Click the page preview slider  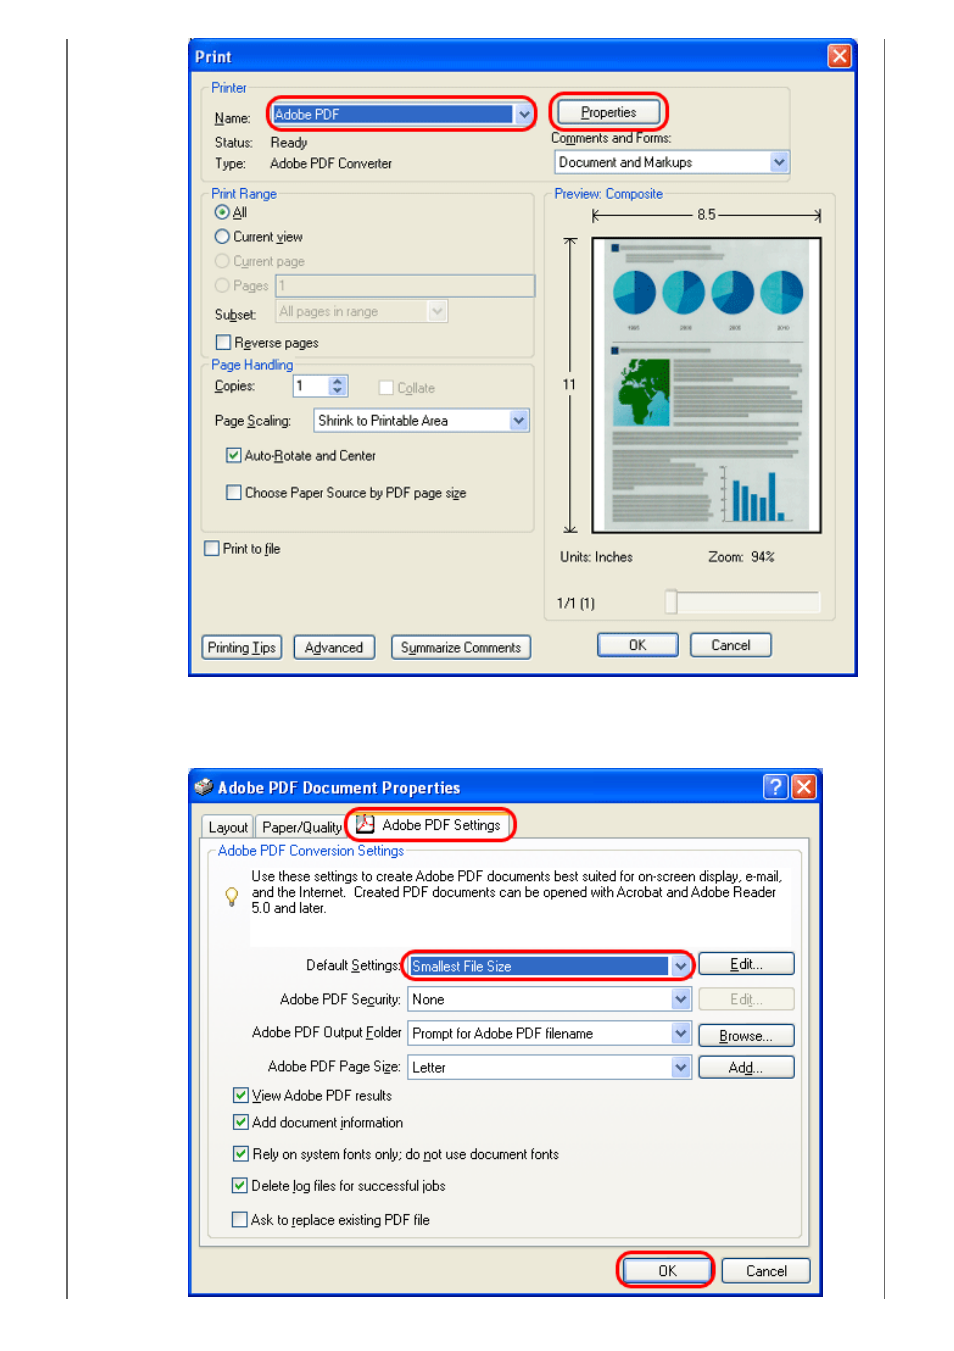[x=671, y=601]
